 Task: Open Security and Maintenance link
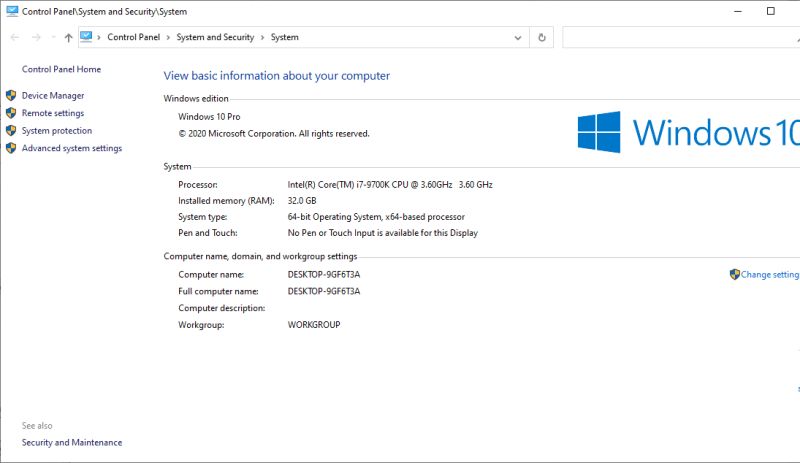tap(71, 443)
